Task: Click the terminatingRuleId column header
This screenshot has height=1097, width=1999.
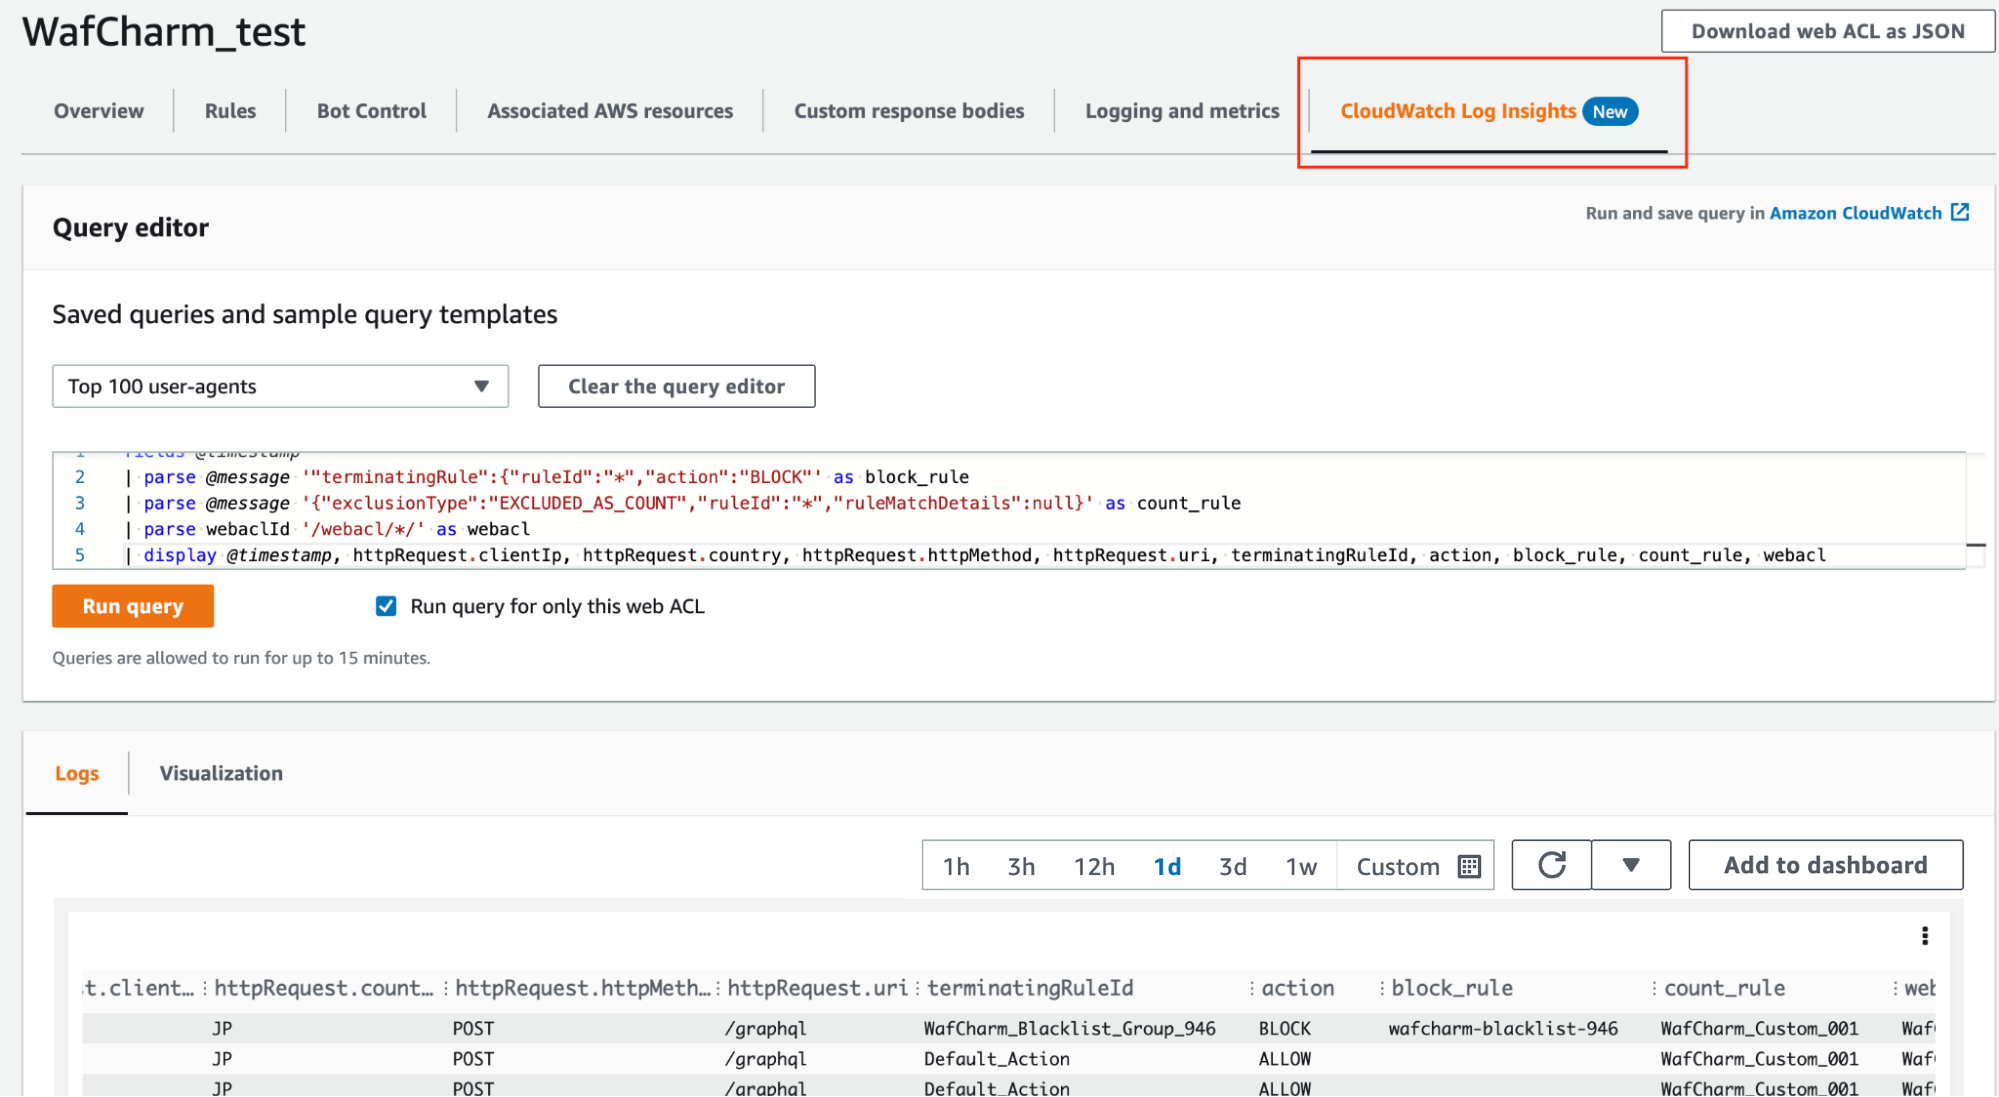Action: tap(1030, 988)
